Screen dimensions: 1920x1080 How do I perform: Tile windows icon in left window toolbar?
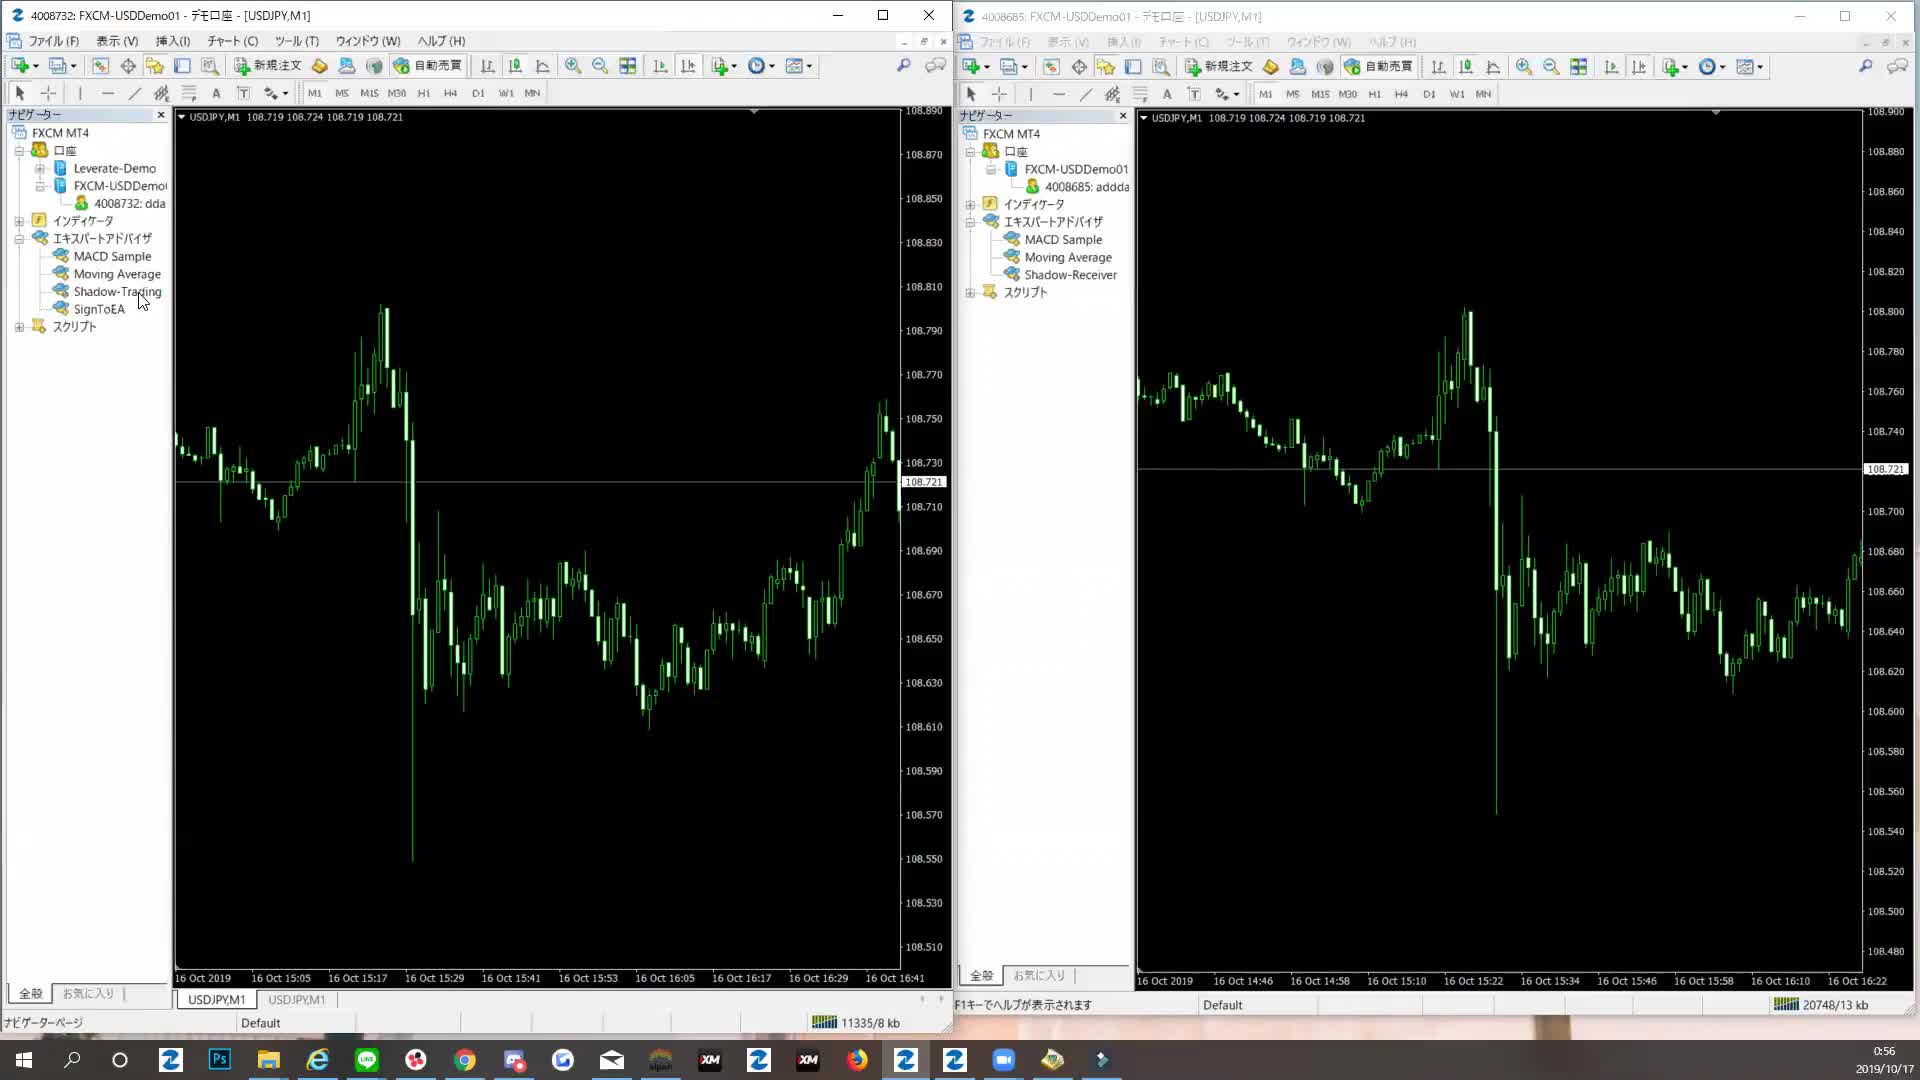coord(628,66)
